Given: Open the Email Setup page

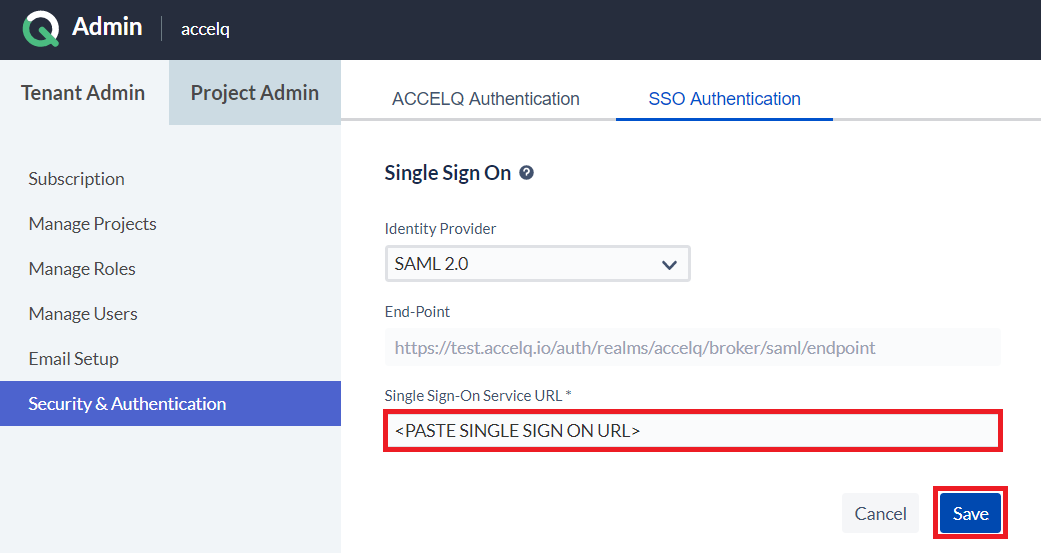Looking at the screenshot, I should tap(74, 358).
